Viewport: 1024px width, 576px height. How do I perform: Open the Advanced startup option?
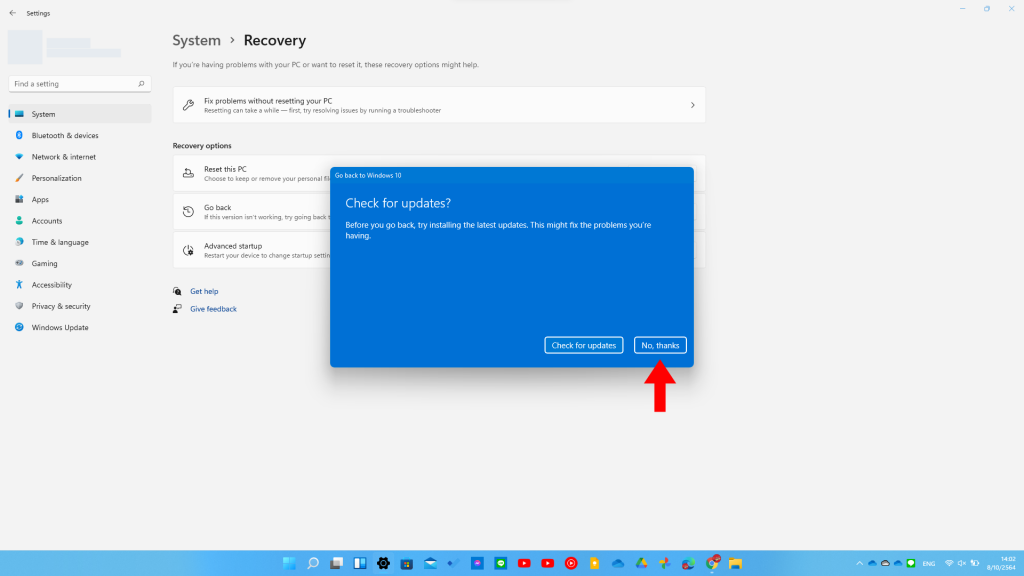(252, 250)
